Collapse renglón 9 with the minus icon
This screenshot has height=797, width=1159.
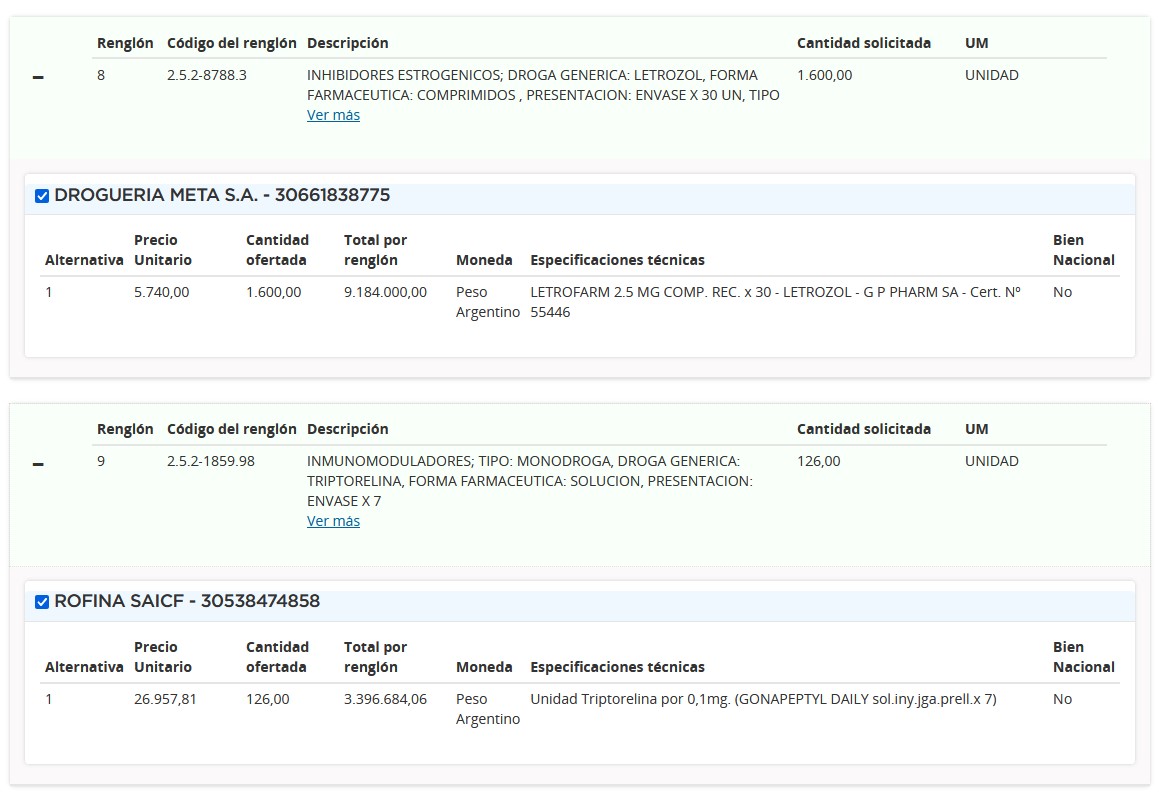tap(38, 464)
